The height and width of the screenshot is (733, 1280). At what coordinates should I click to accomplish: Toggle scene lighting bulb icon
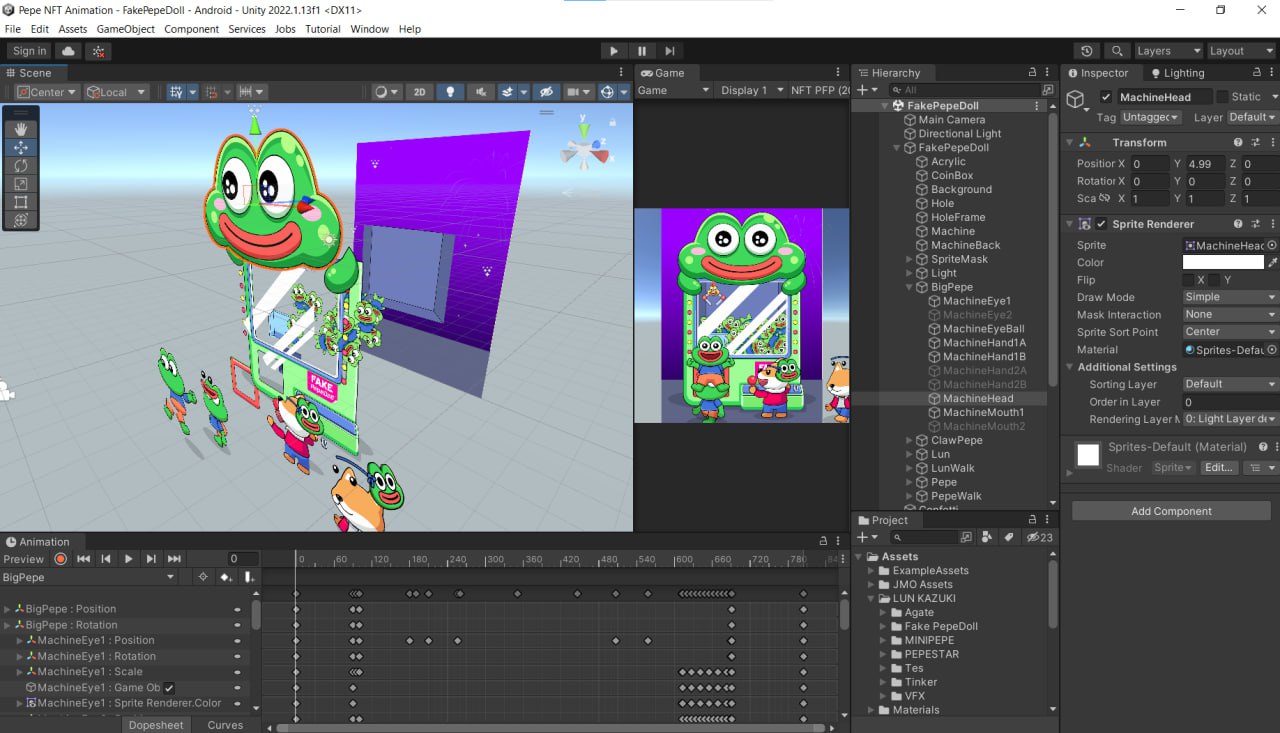[x=450, y=91]
